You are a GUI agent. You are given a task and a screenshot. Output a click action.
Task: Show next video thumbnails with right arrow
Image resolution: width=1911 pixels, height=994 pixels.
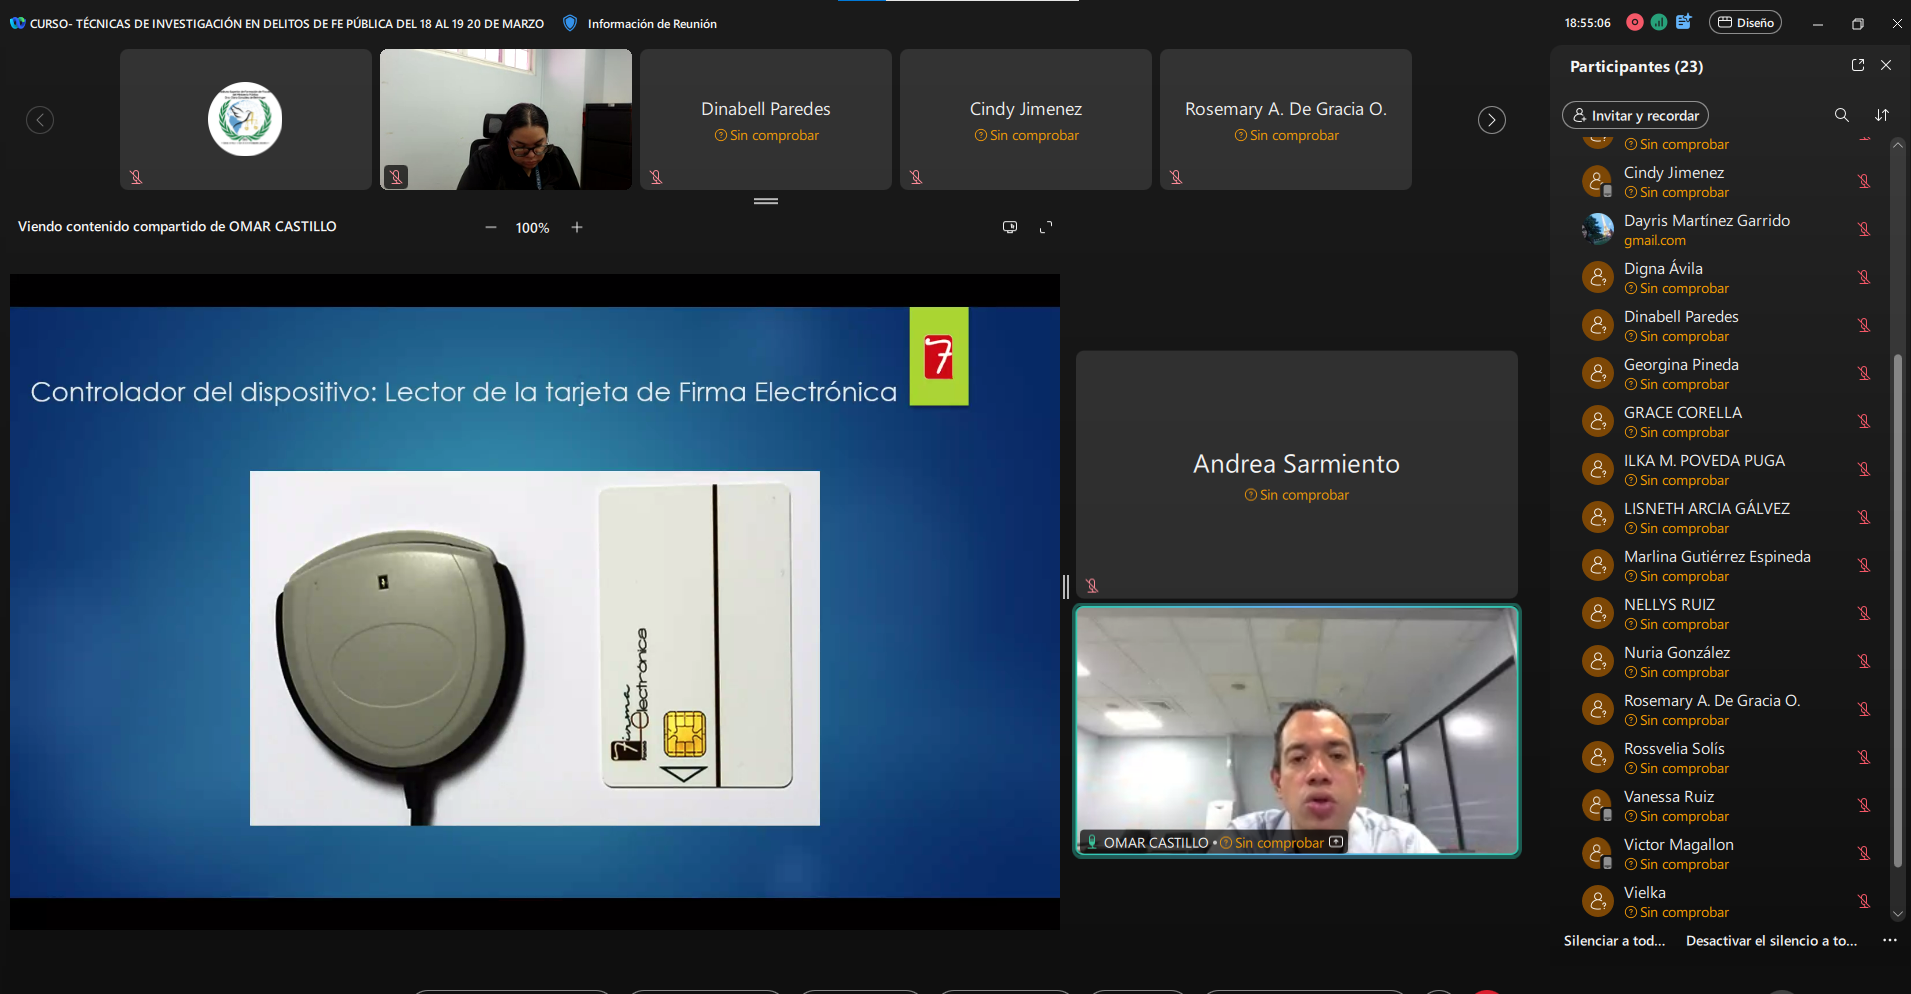[1491, 120]
